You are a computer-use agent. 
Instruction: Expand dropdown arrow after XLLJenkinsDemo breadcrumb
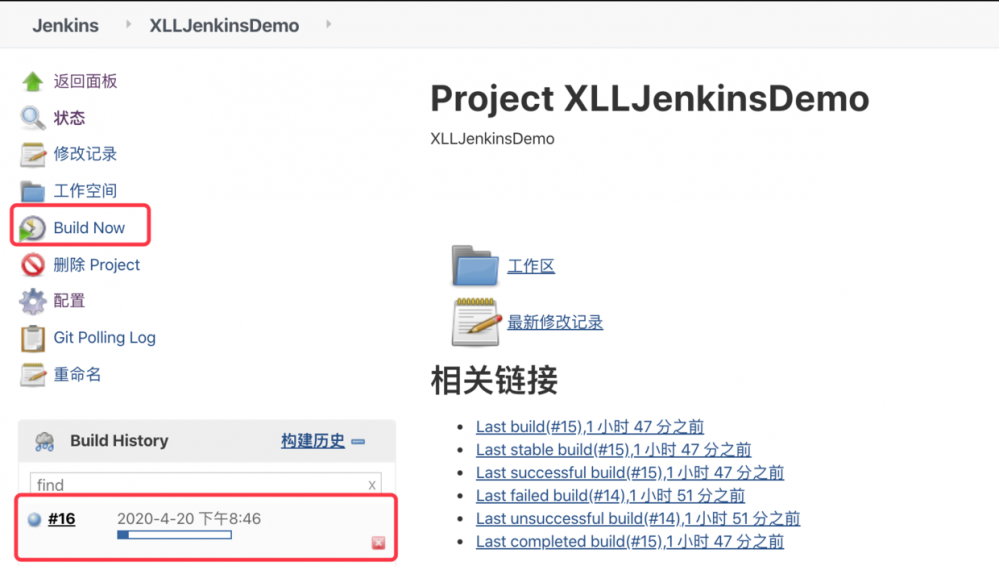point(329,24)
